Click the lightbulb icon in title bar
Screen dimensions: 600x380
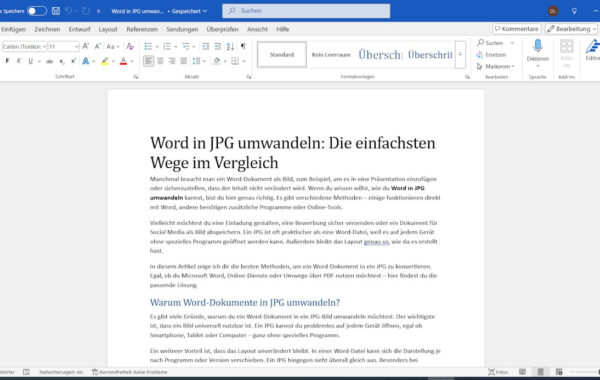pyautogui.click(x=574, y=11)
